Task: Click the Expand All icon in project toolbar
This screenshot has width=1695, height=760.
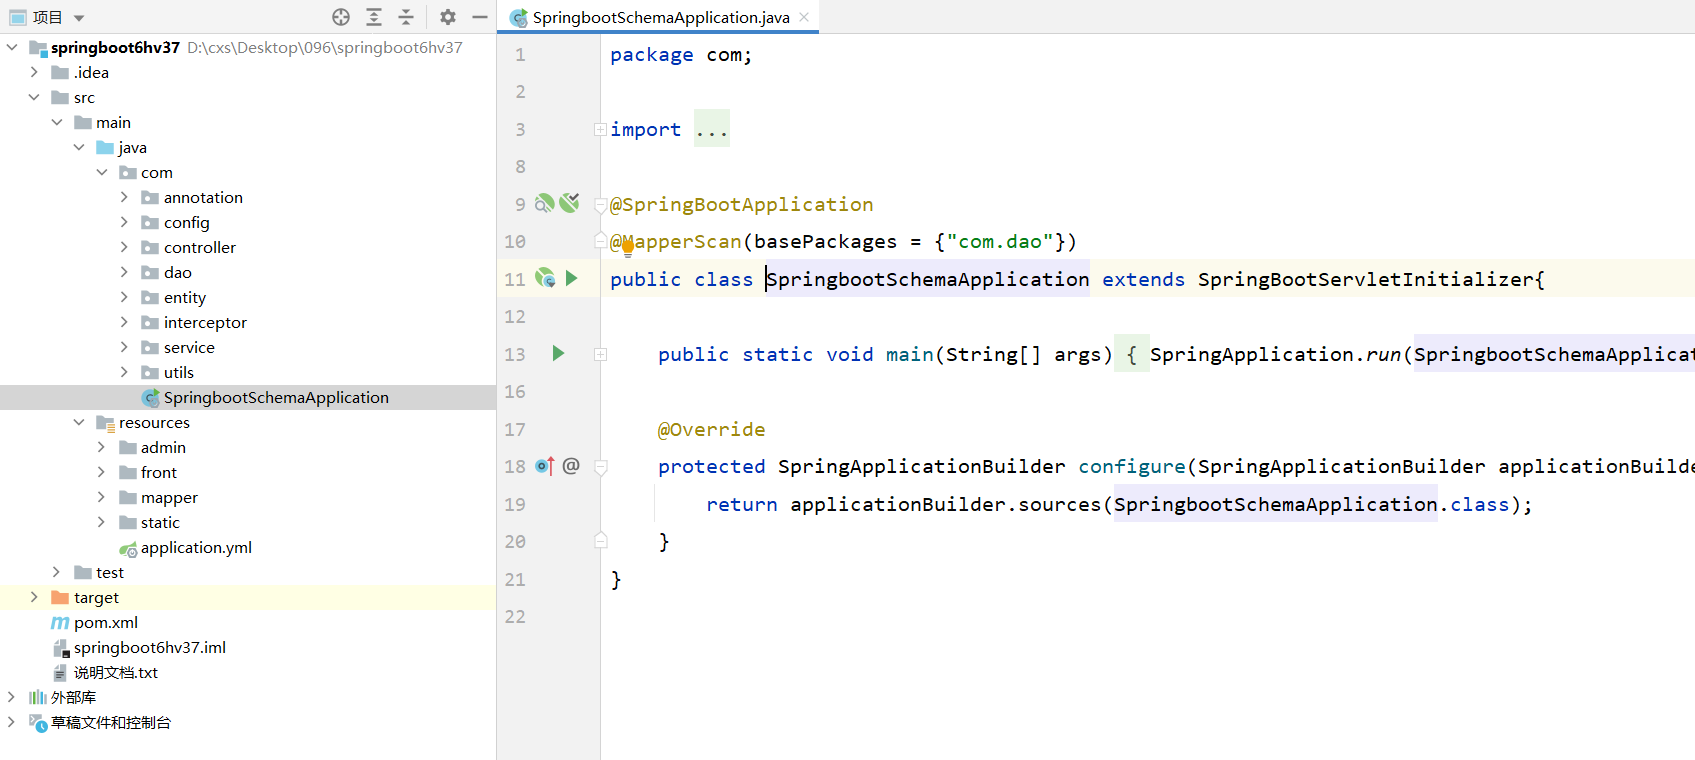Action: pos(374,17)
